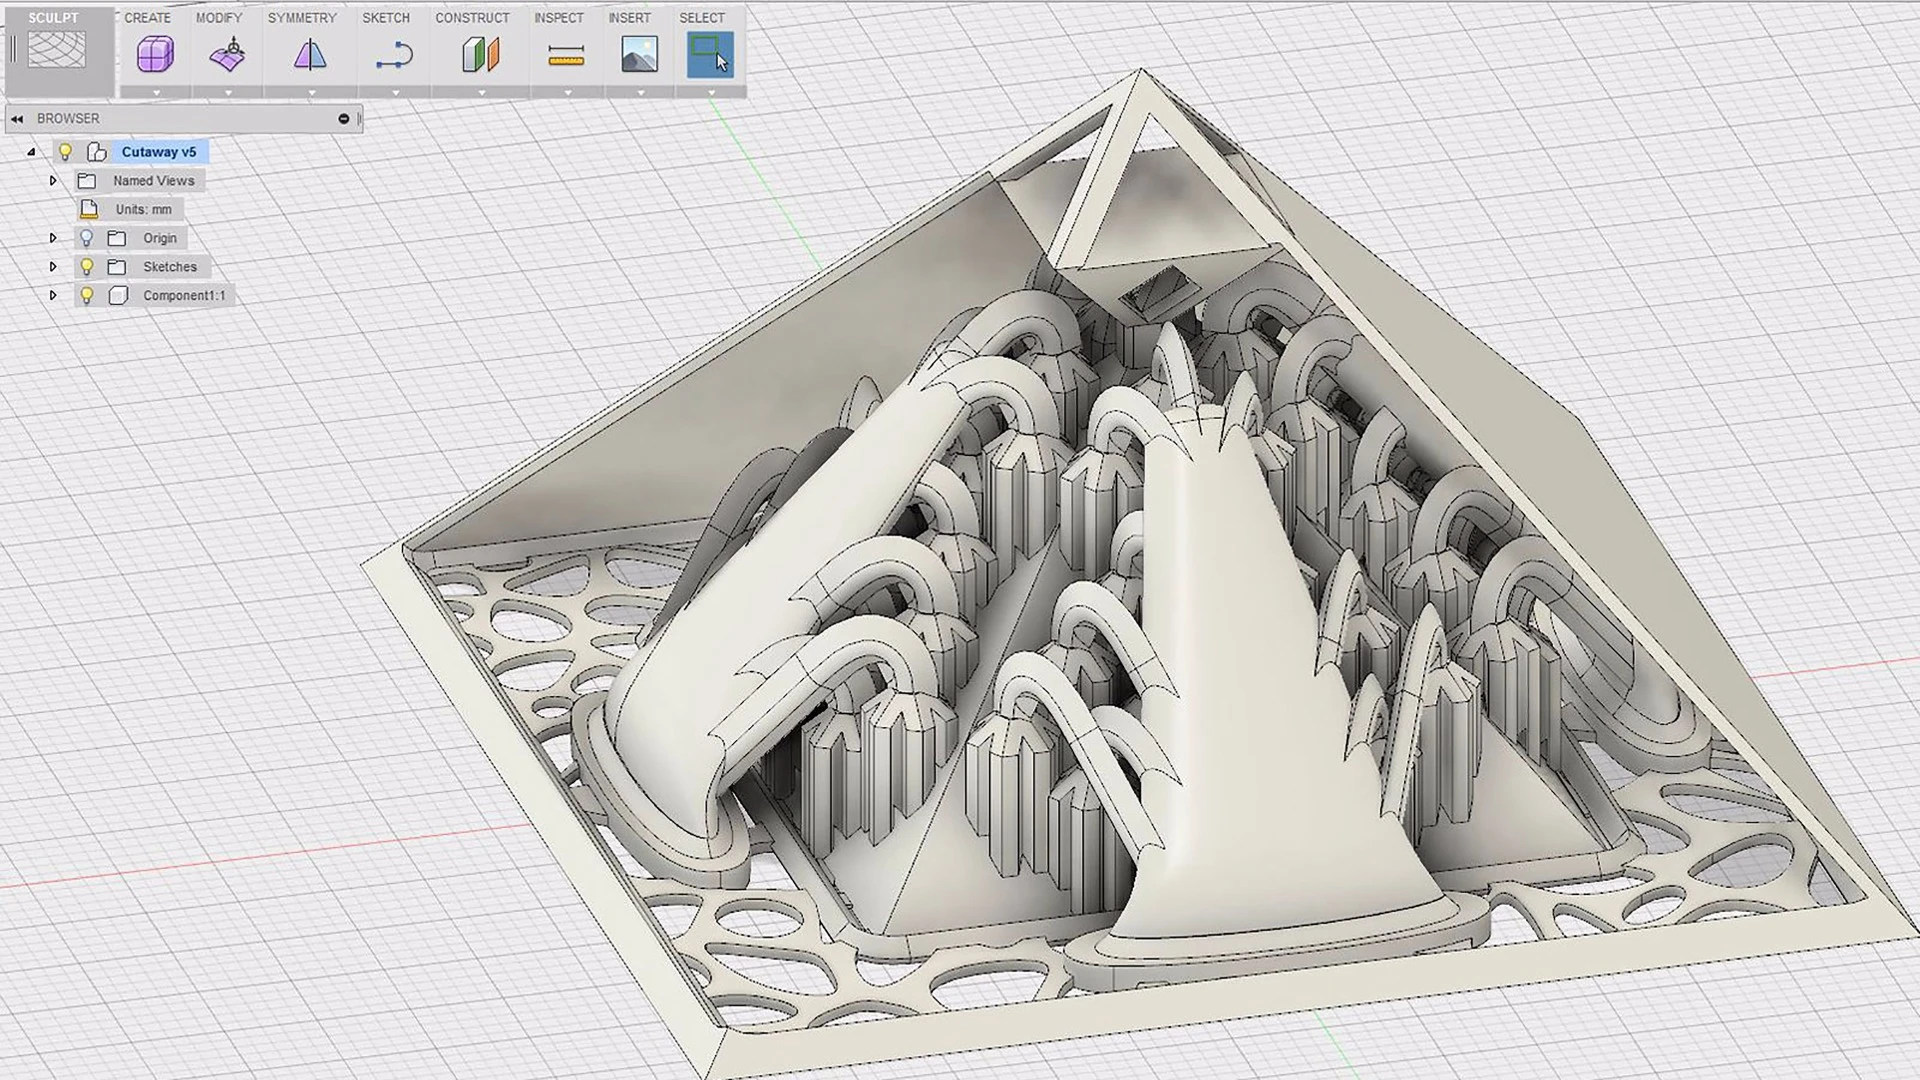The height and width of the screenshot is (1080, 1920).
Task: Open the INSPECT menu label
Action: (559, 18)
